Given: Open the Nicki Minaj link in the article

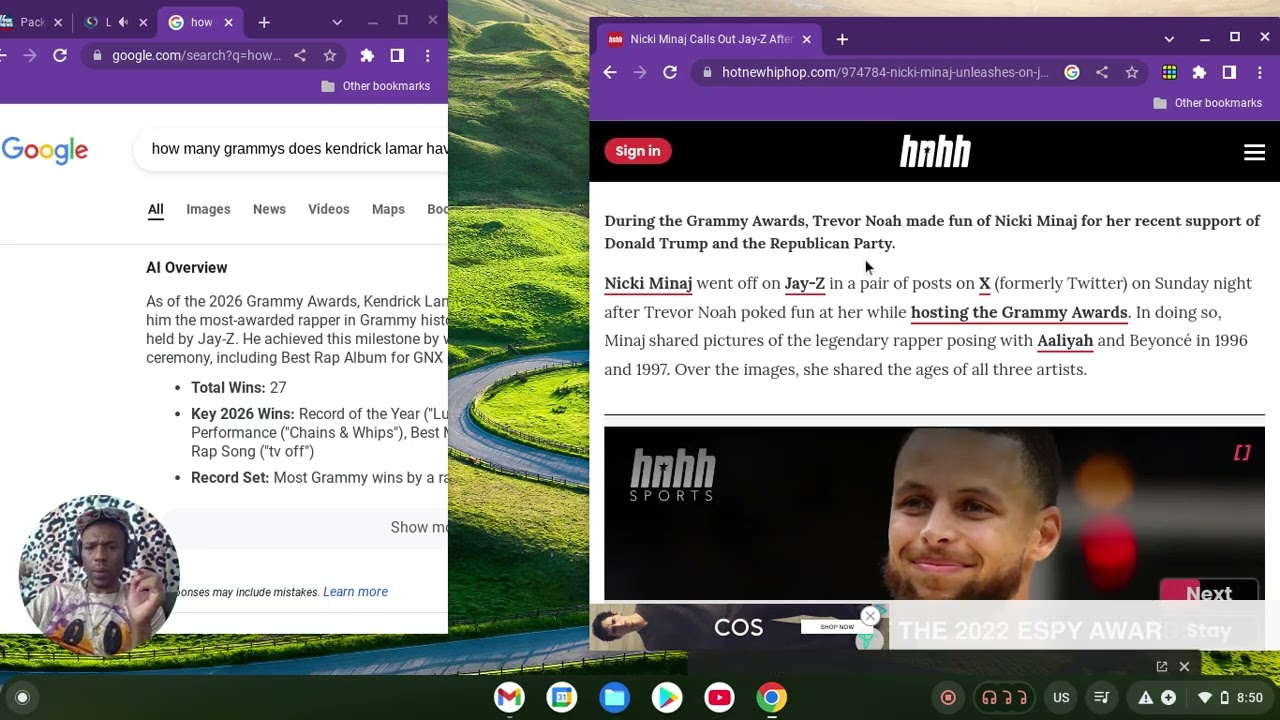Looking at the screenshot, I should 648,283.
